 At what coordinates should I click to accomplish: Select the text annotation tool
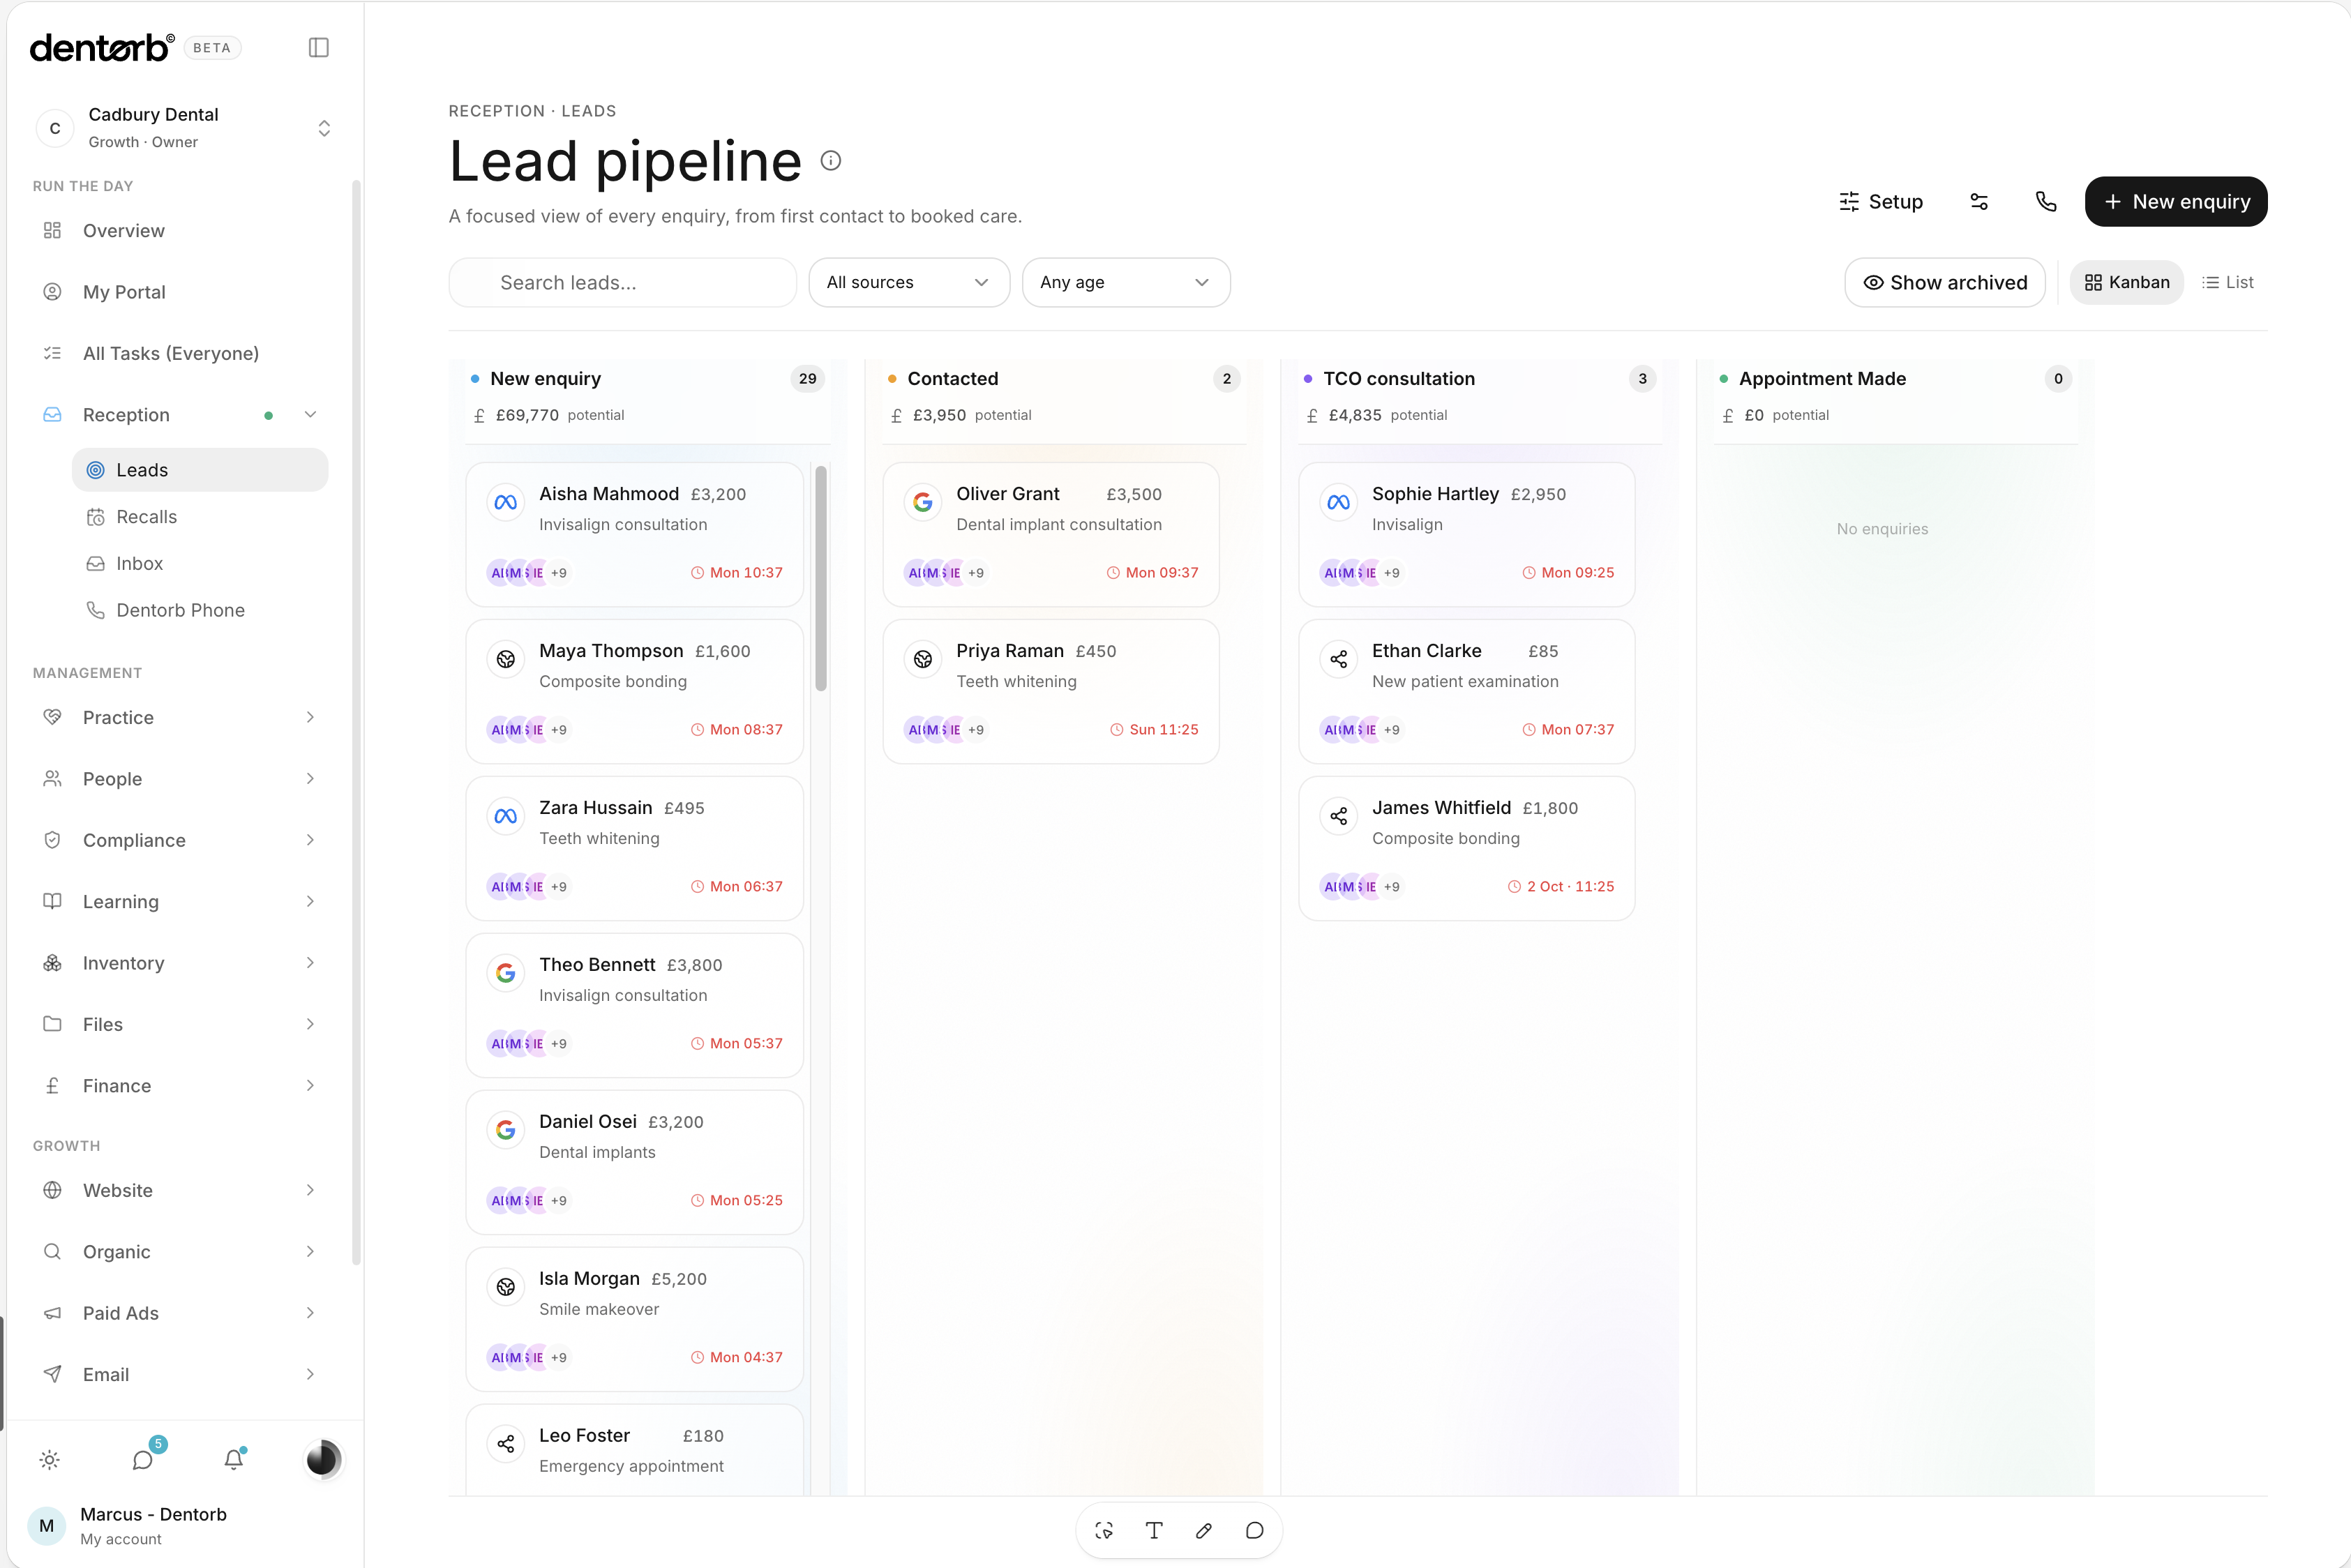1153,1530
